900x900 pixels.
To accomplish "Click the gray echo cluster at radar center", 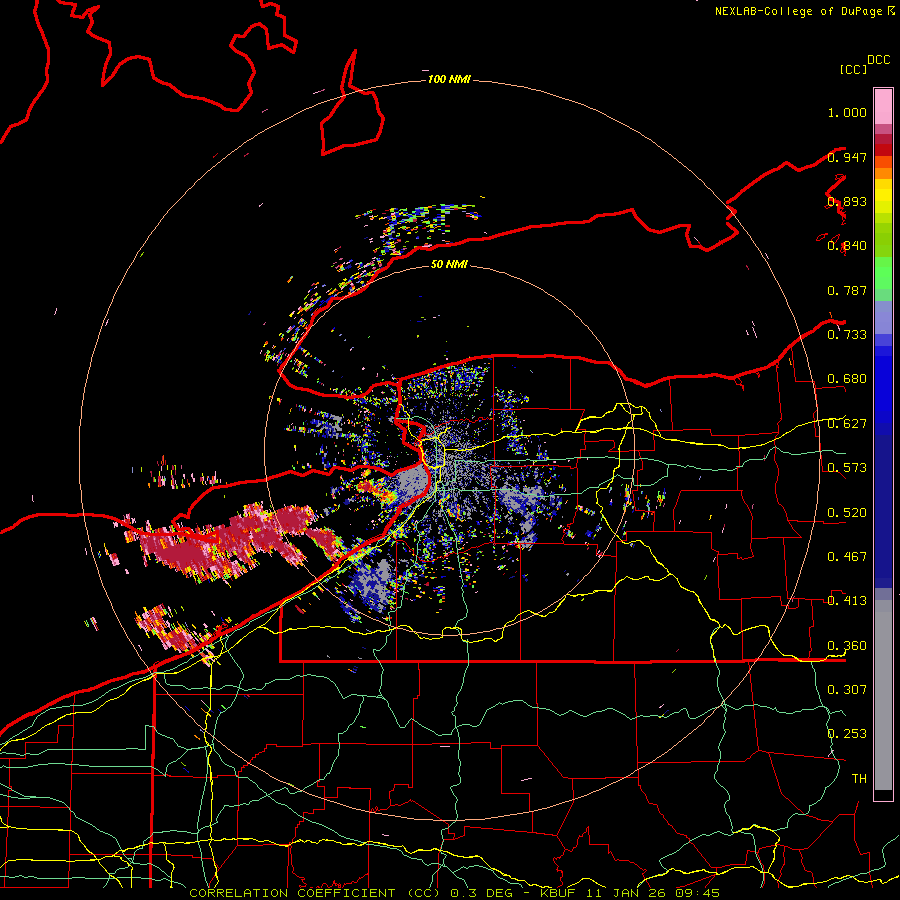I will pyautogui.click(x=412, y=484).
